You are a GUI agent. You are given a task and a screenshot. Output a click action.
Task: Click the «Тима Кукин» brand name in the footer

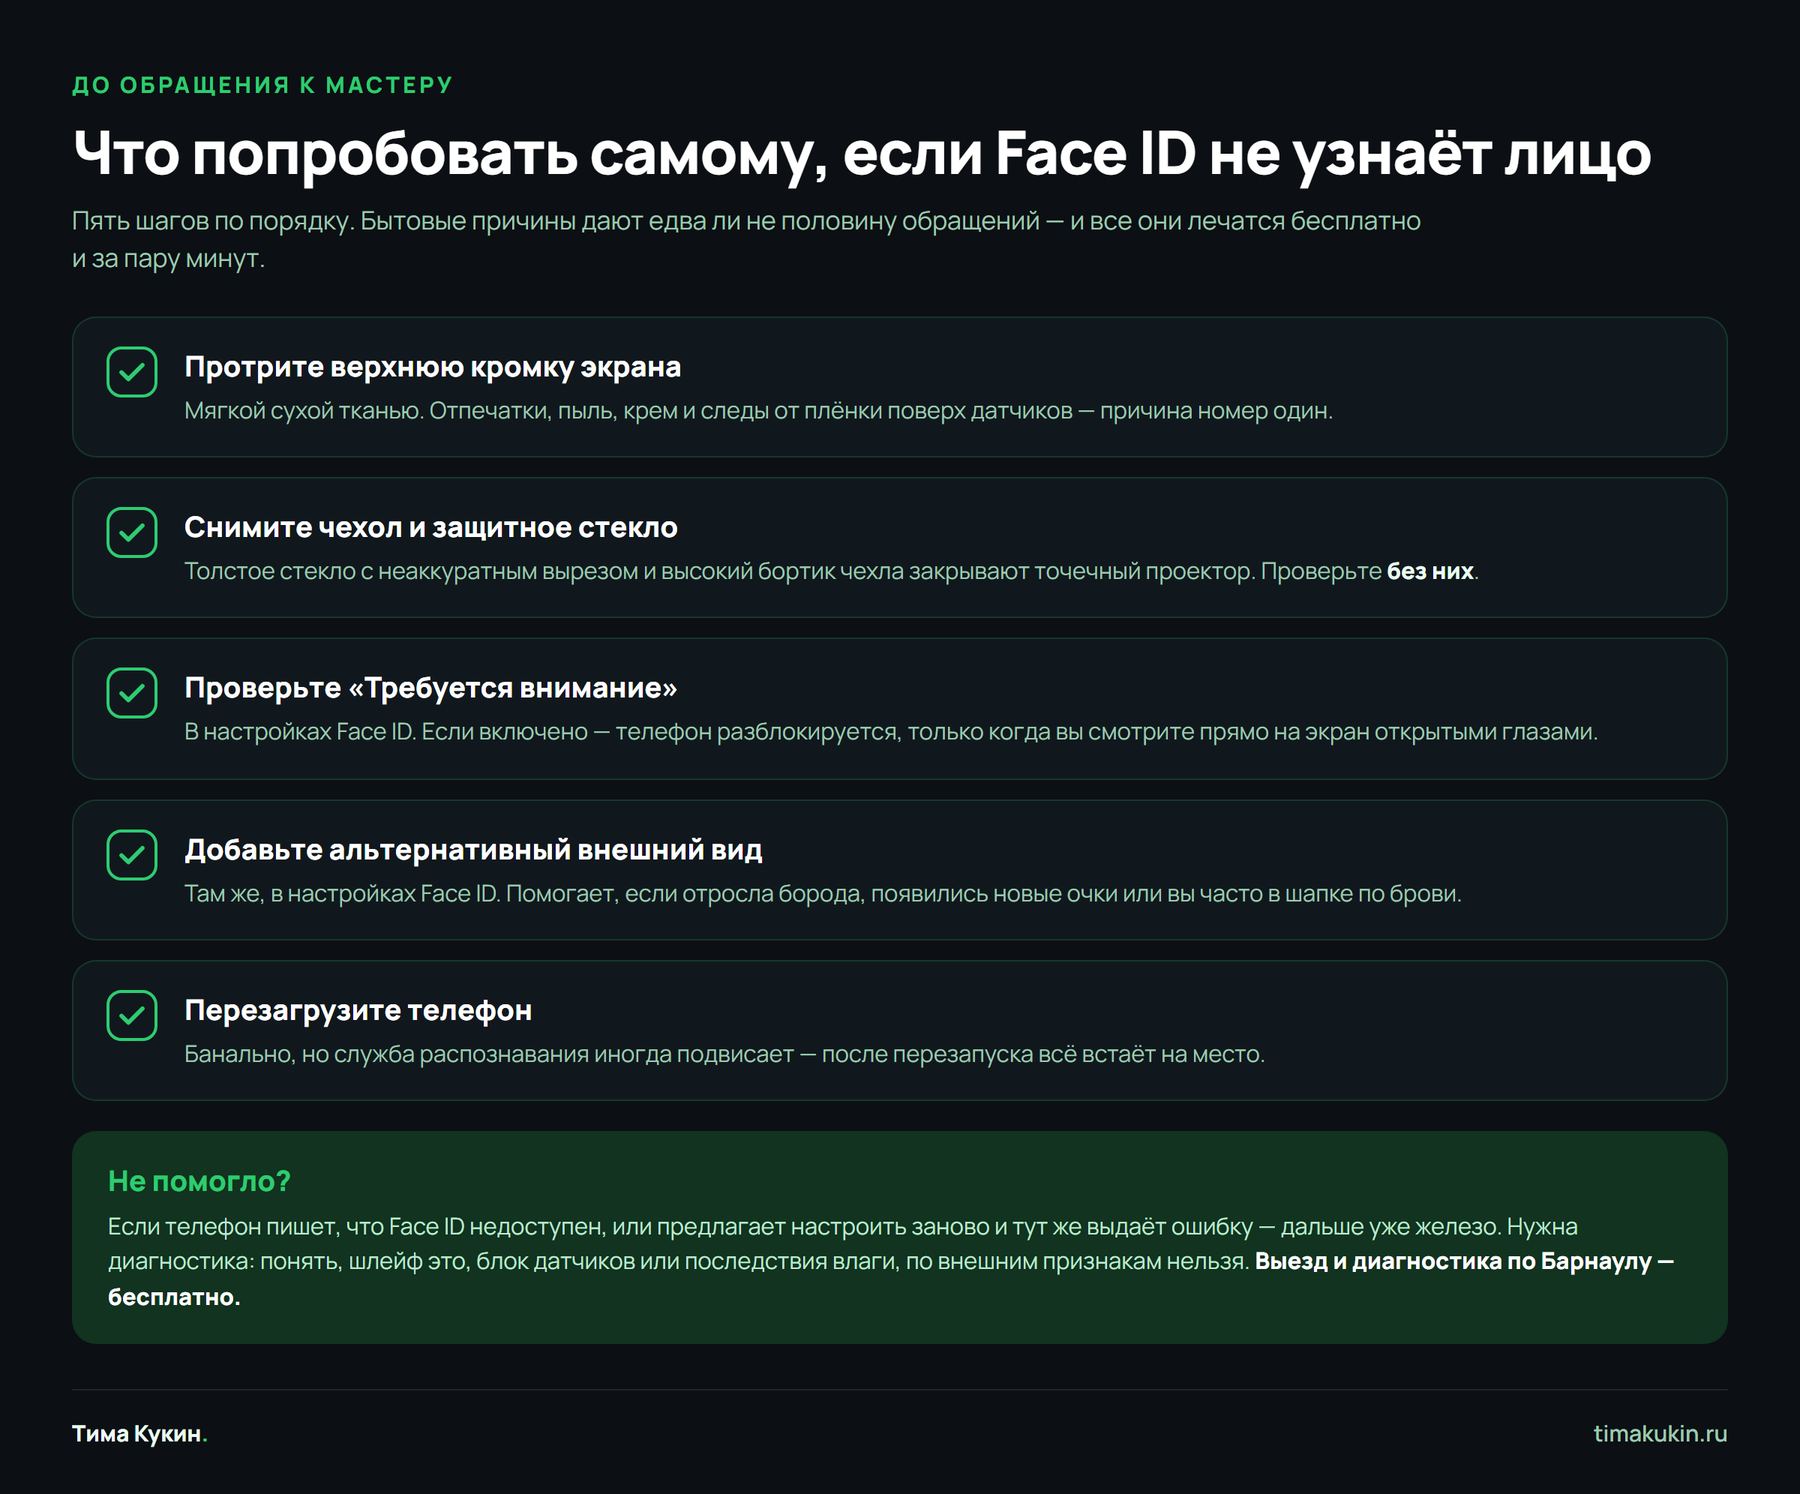point(139,1434)
